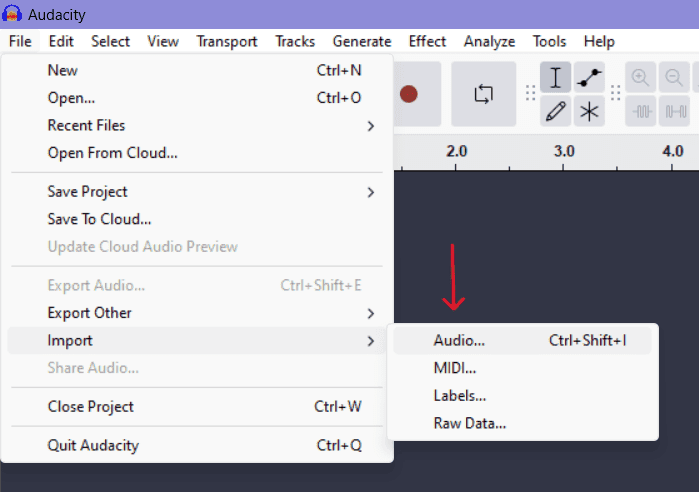The image size is (699, 492).
Task: Select the Draw pencil tool
Action: [x=555, y=111]
